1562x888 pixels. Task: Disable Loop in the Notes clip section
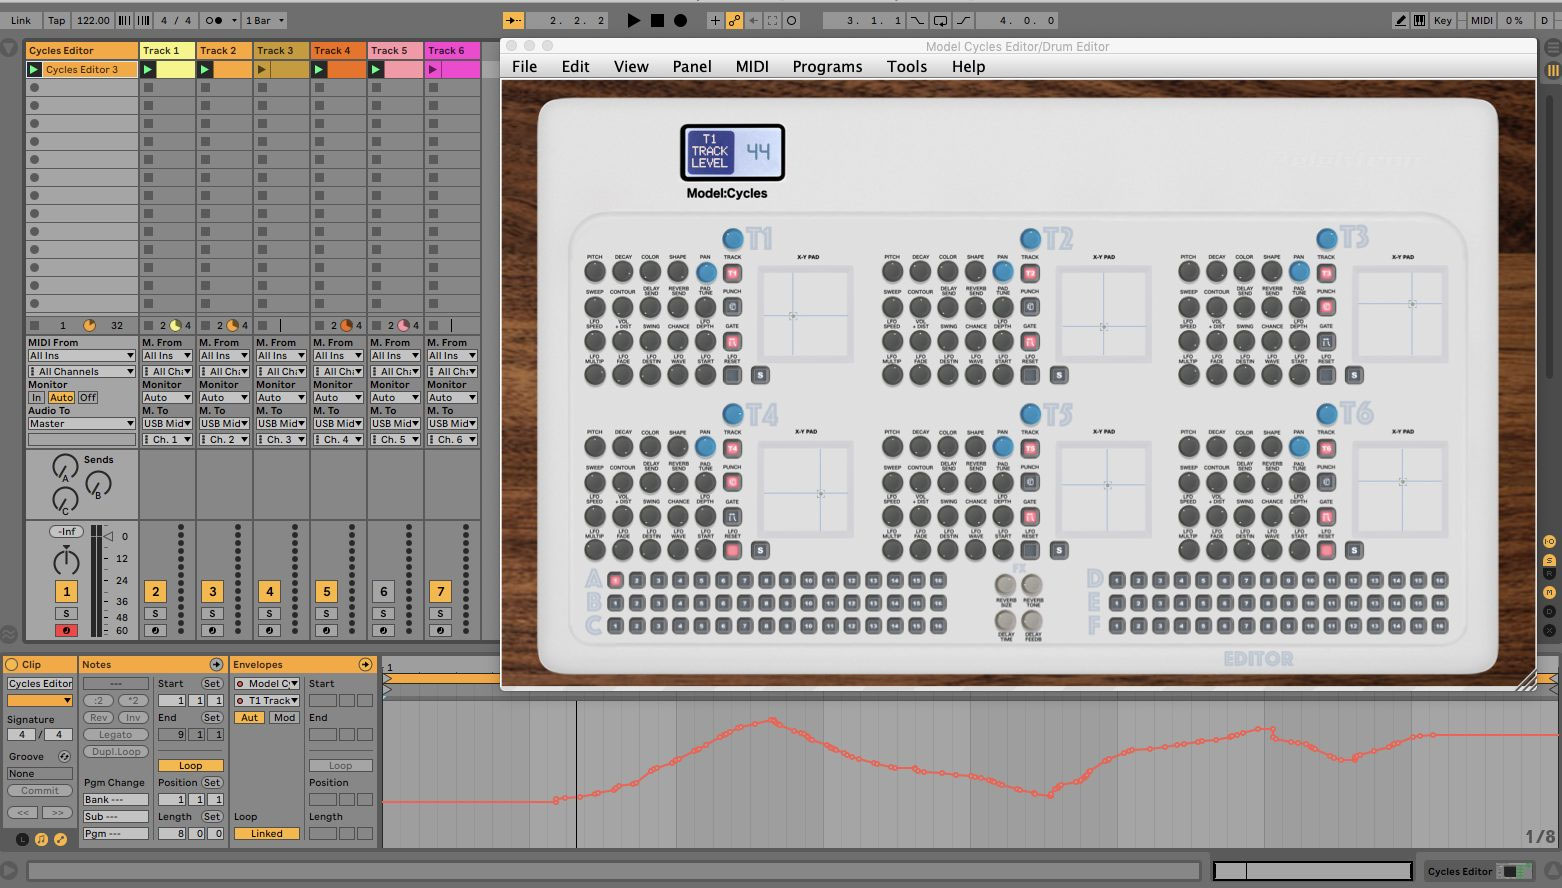(x=191, y=765)
